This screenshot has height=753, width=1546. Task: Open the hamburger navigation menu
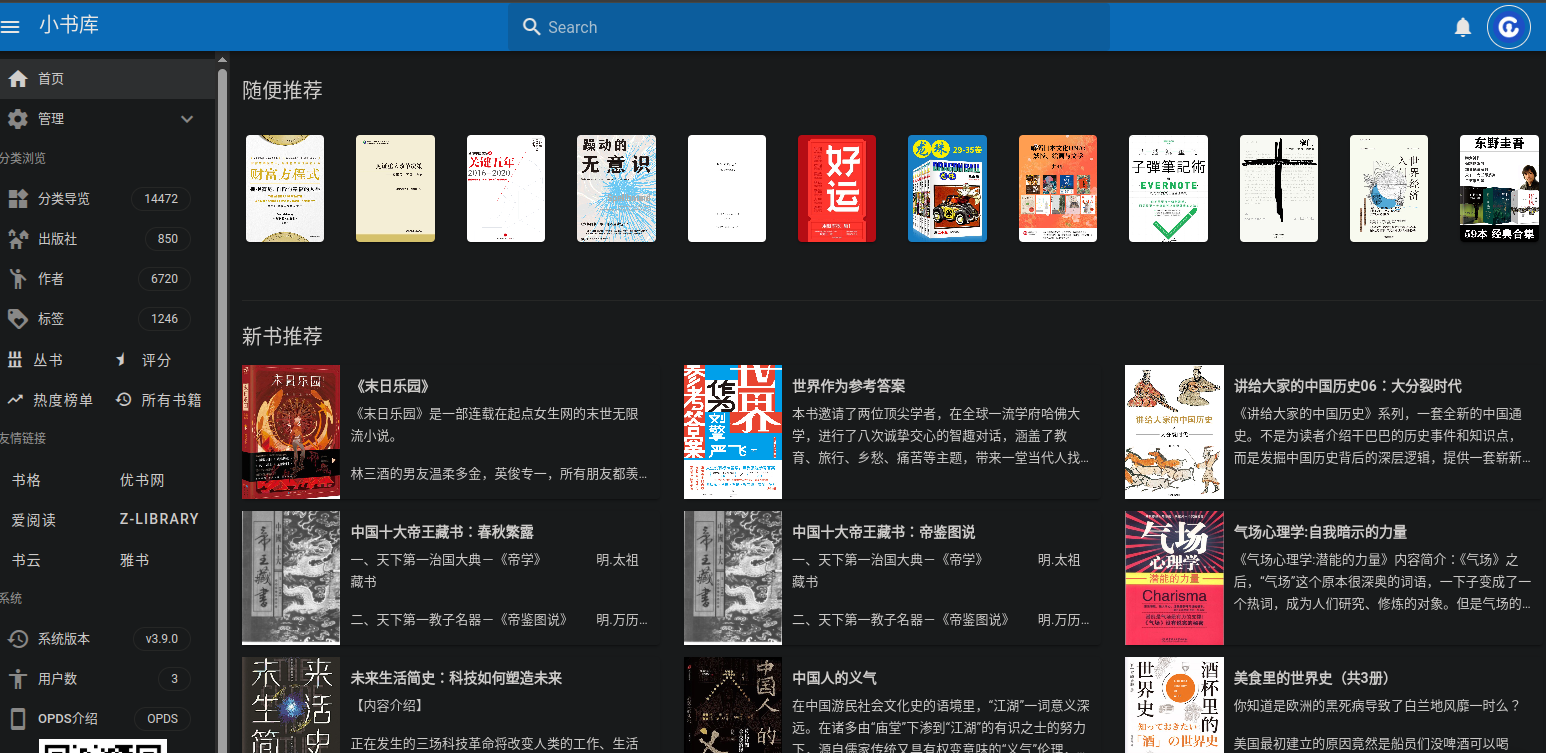click(10, 27)
